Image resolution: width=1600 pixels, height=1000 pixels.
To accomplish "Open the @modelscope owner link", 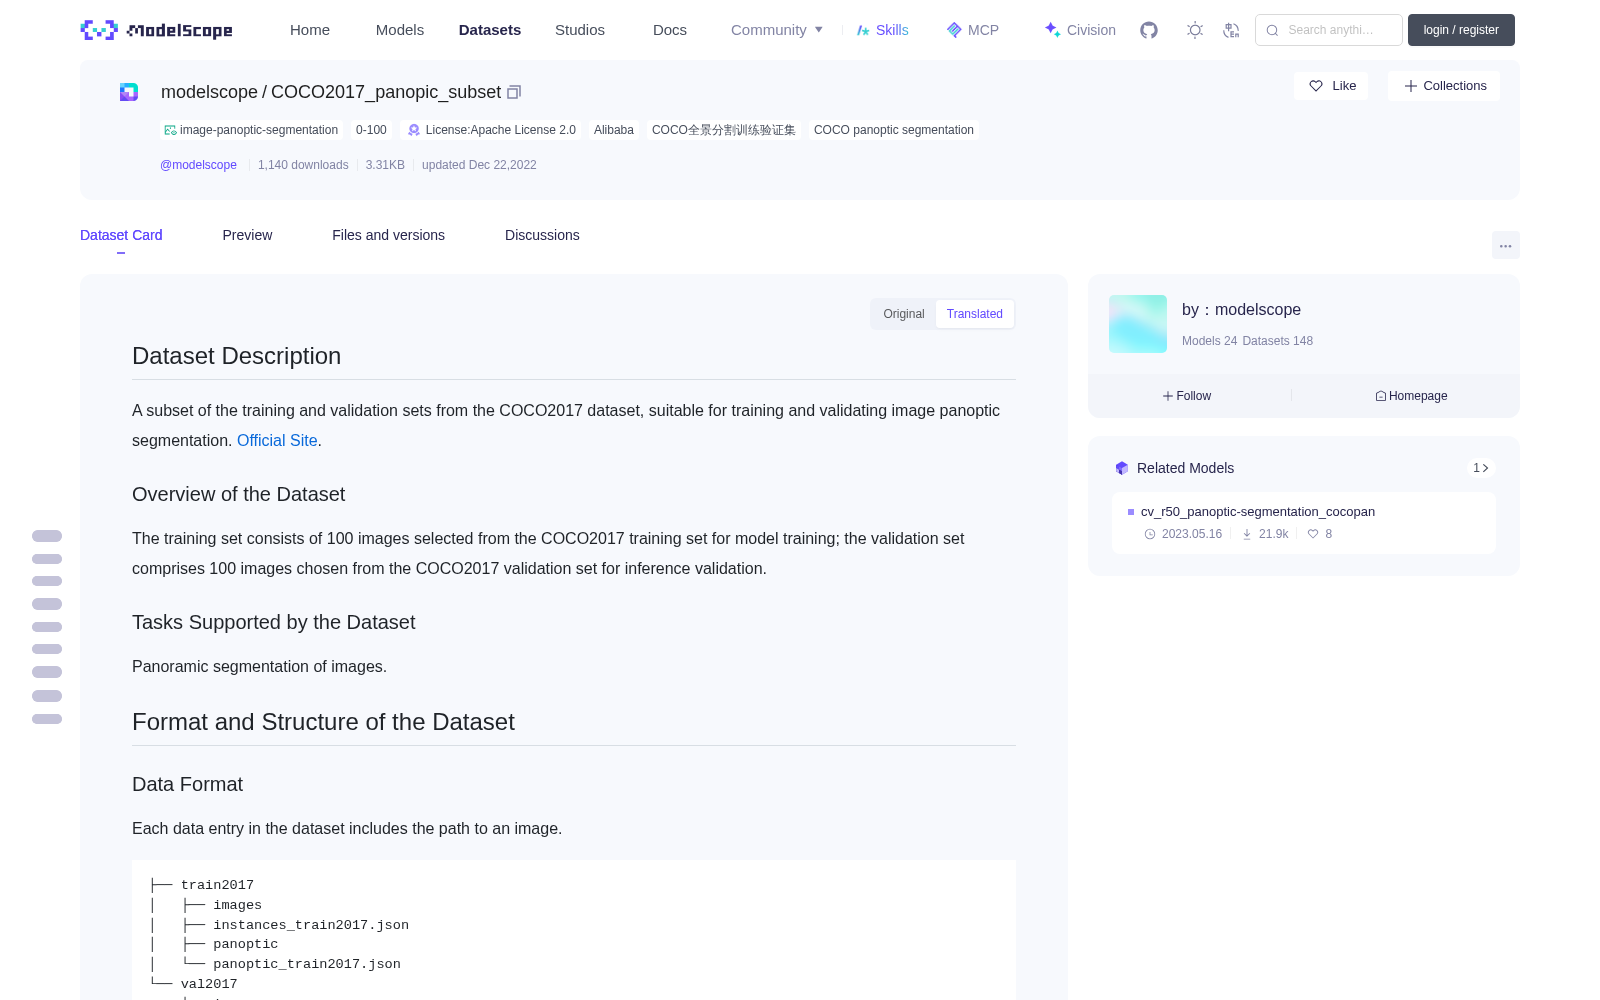I will pos(198,165).
